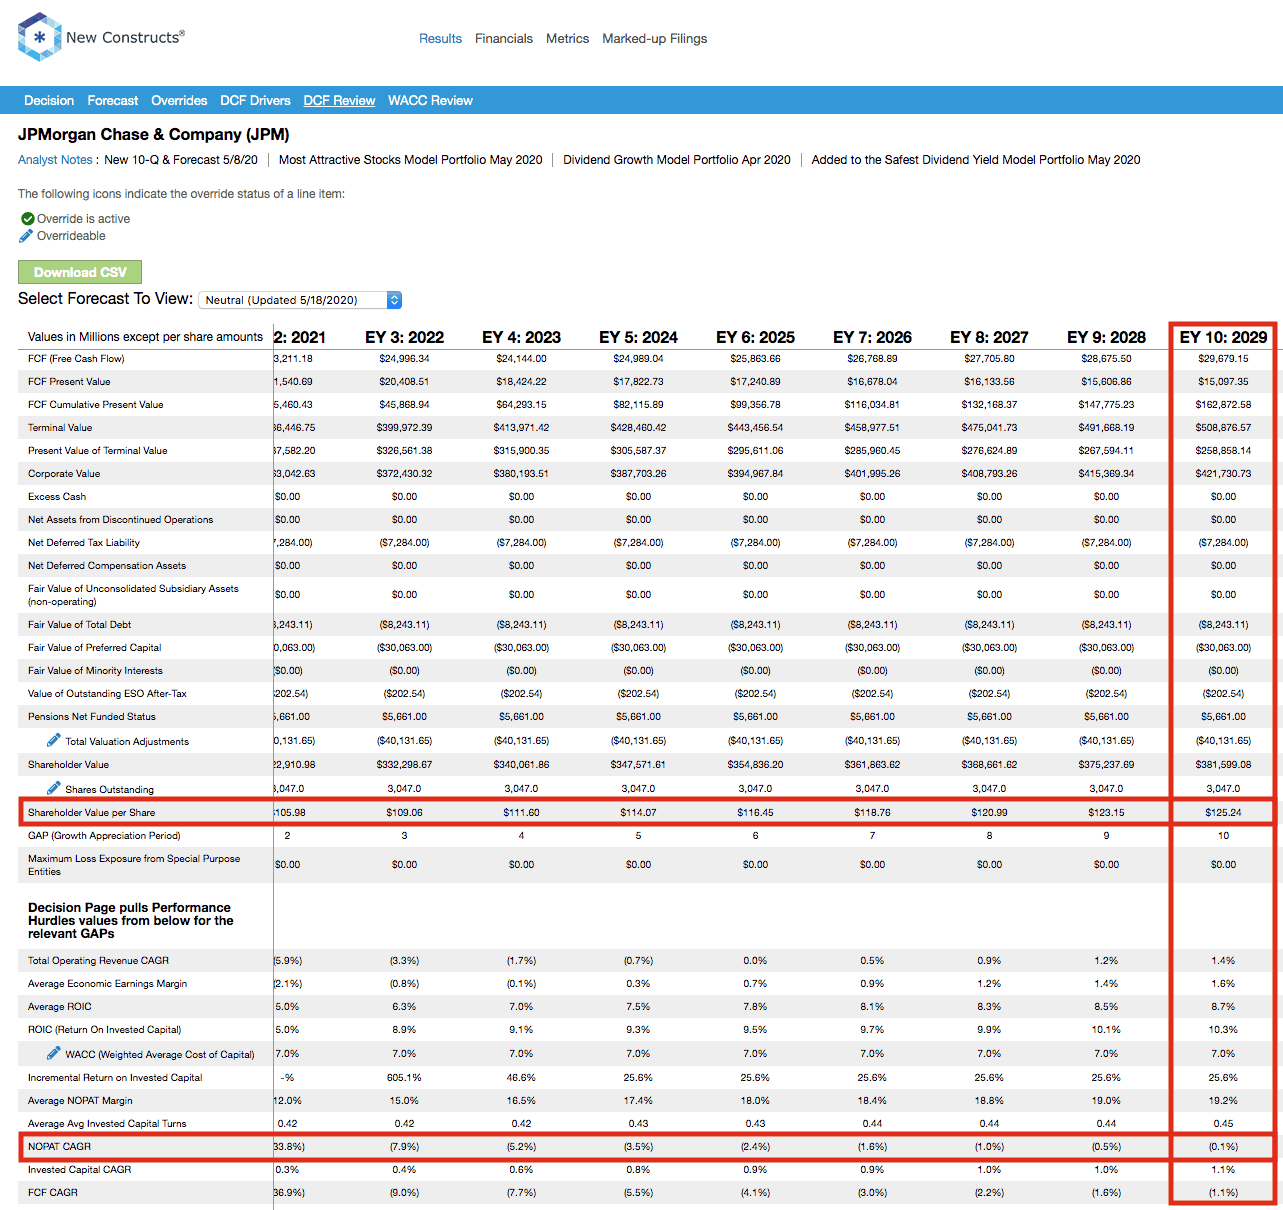This screenshot has height=1210, width=1283.
Task: Click the 'Present Value of Terminal Value' row label
Action: [x=98, y=451]
